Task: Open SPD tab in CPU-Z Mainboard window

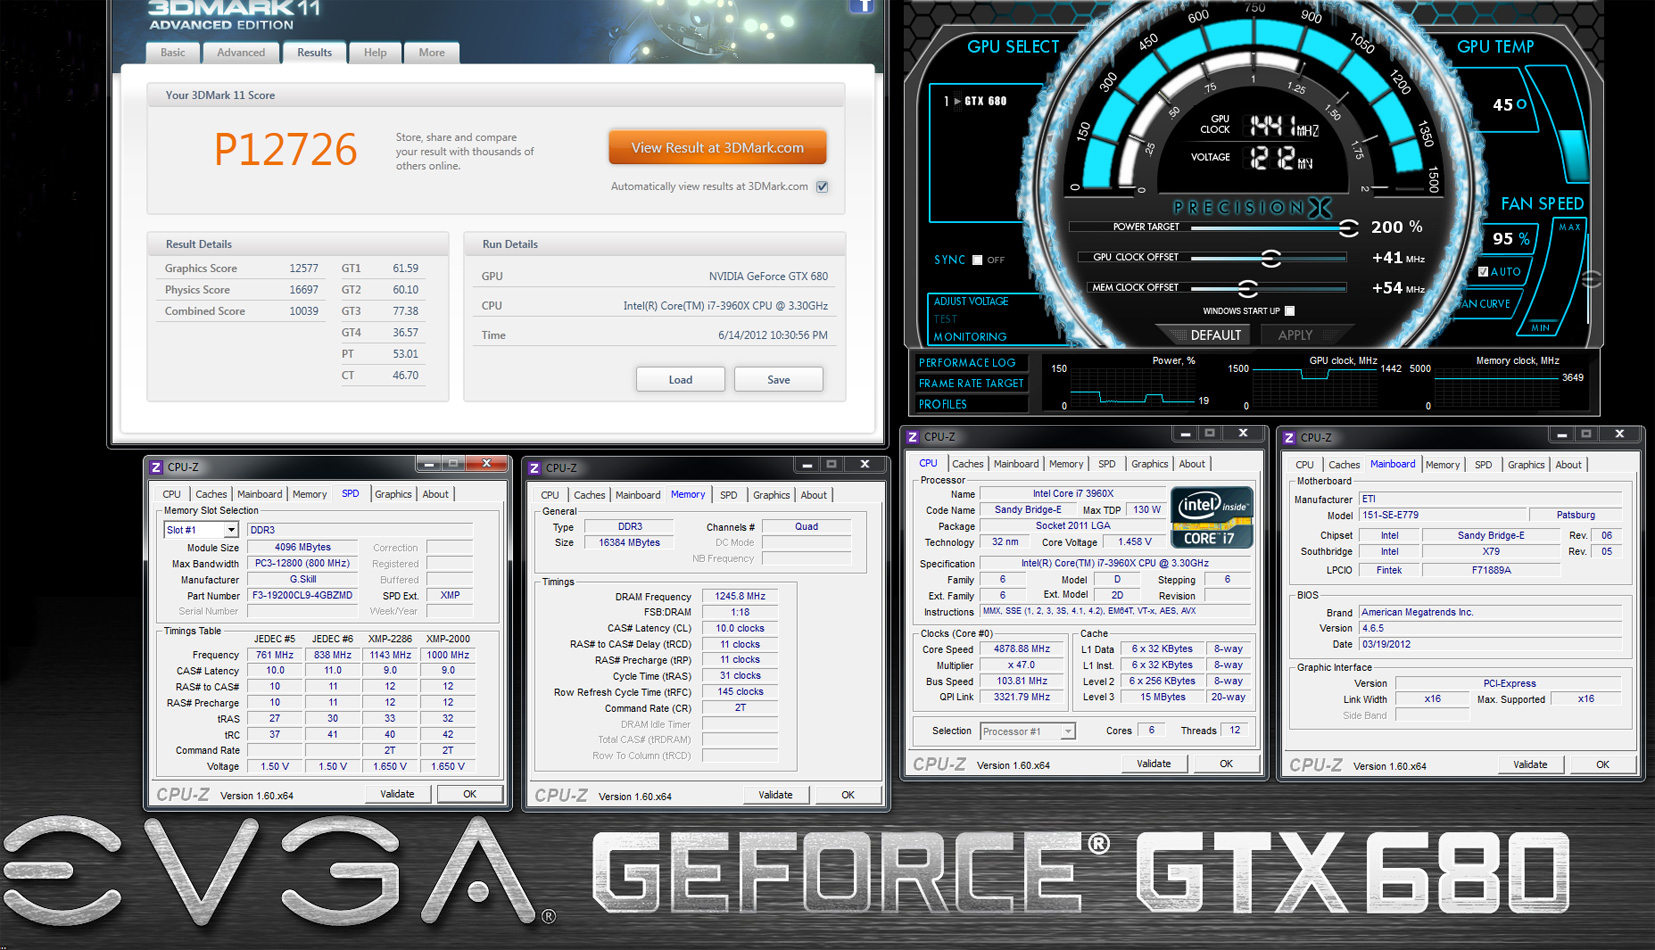Action: point(1483,465)
